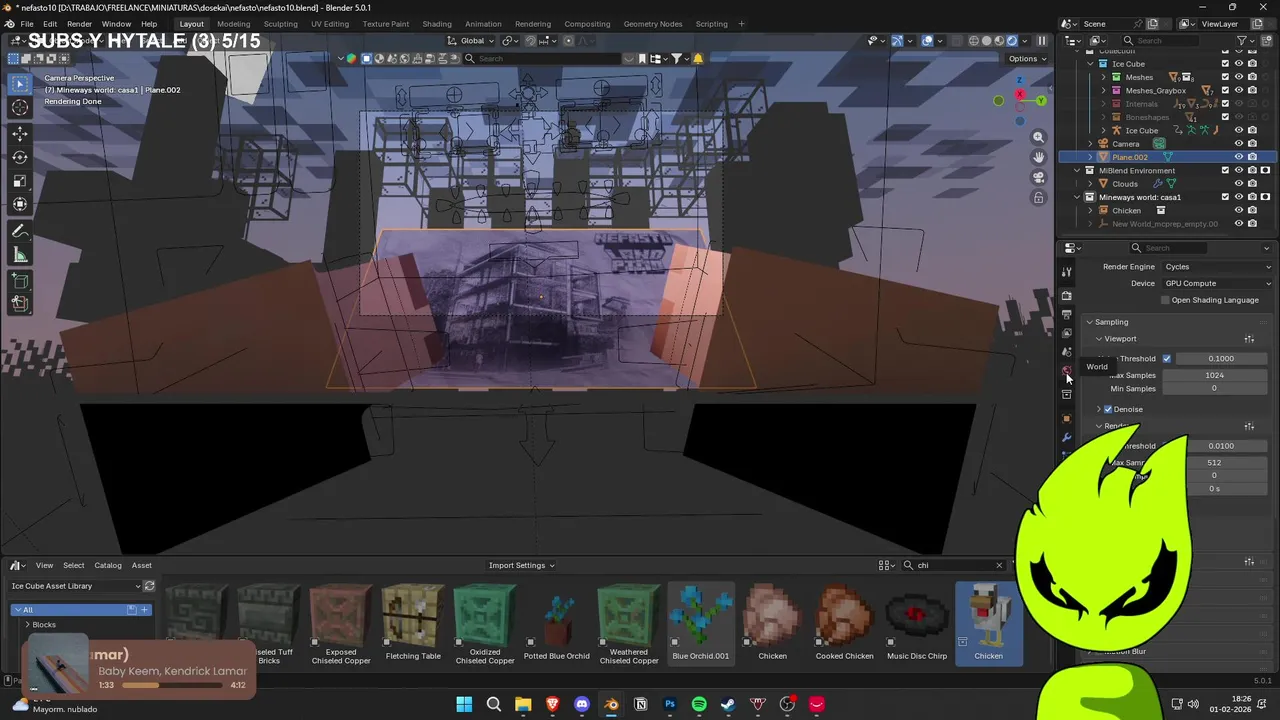Refresh the asset library list
Screen dimensions: 1280x720
click(149, 586)
